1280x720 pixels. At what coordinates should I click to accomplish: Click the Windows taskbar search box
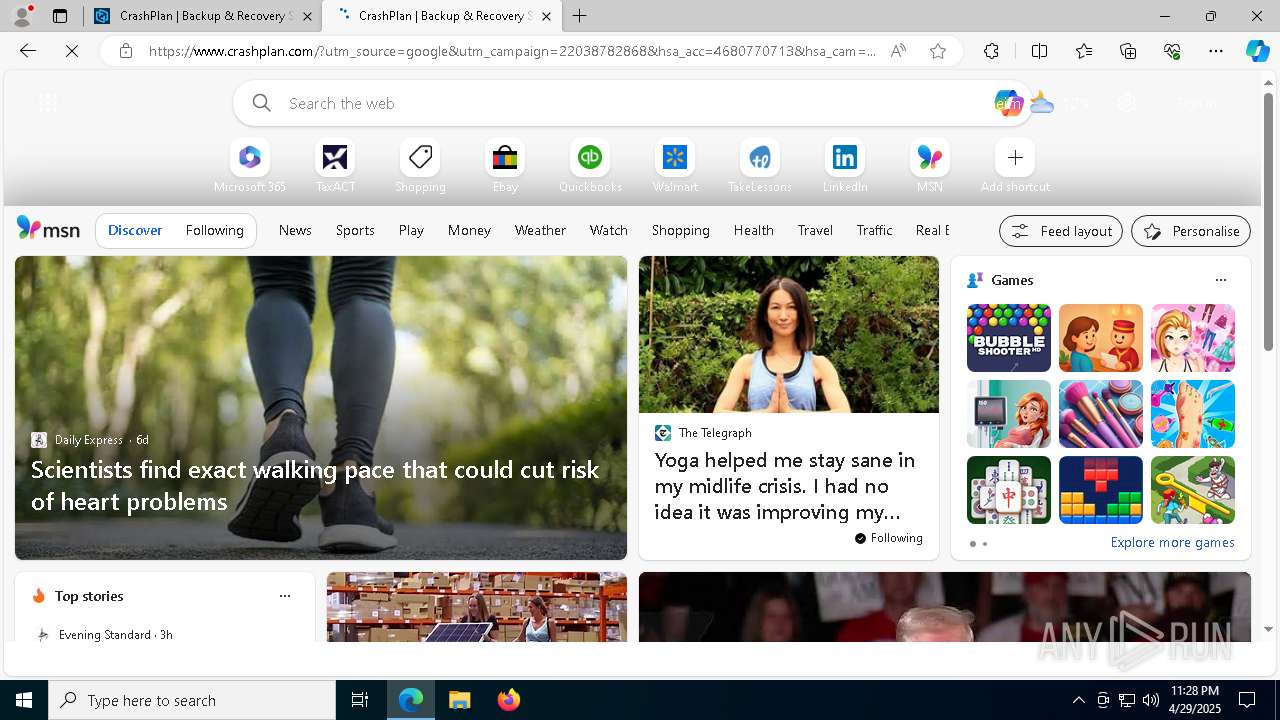click(192, 700)
